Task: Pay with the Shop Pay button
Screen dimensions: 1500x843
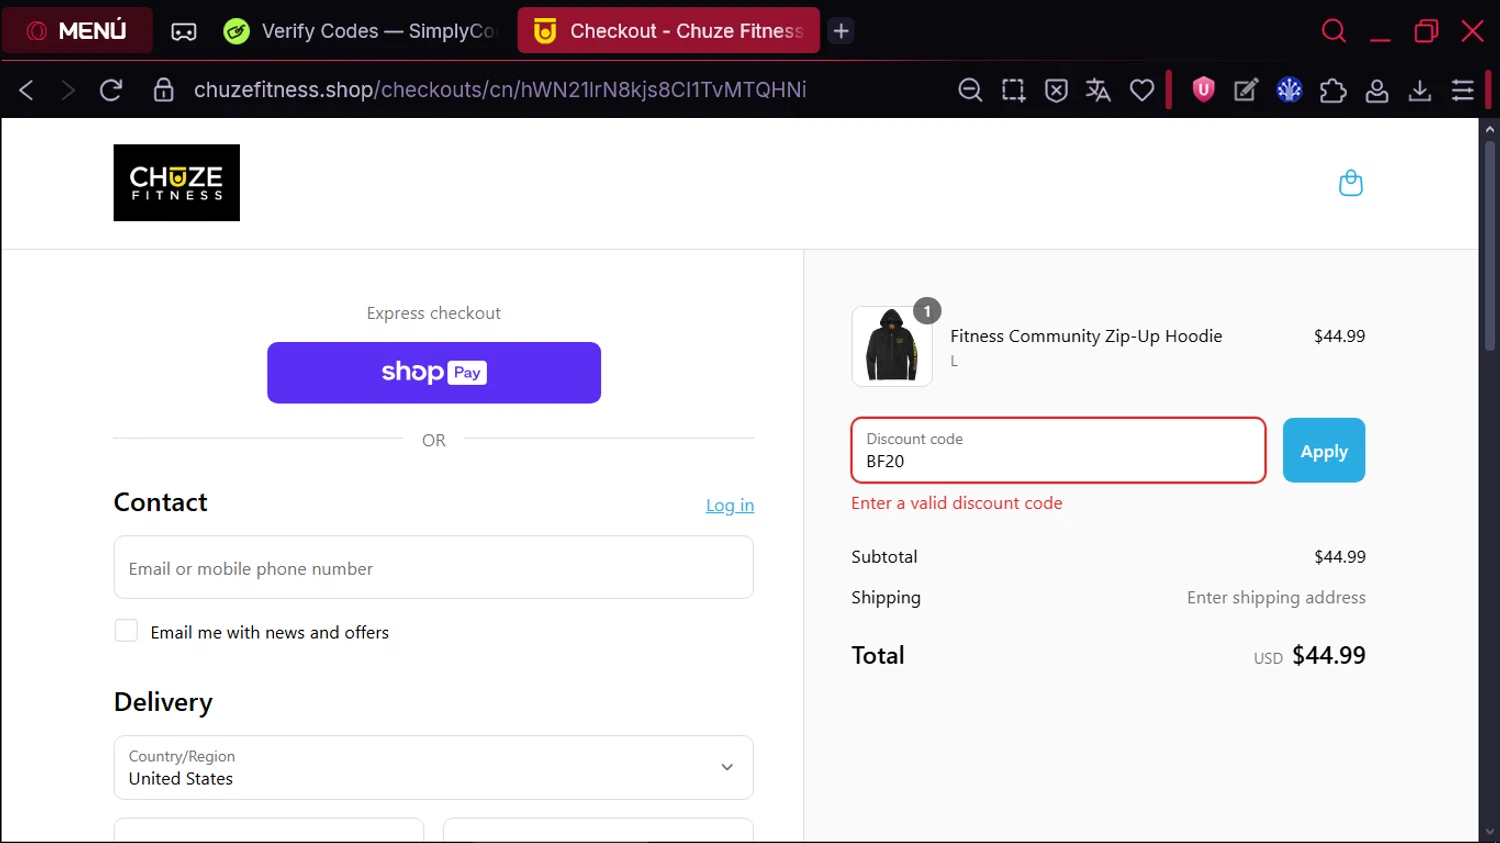Action: (434, 373)
